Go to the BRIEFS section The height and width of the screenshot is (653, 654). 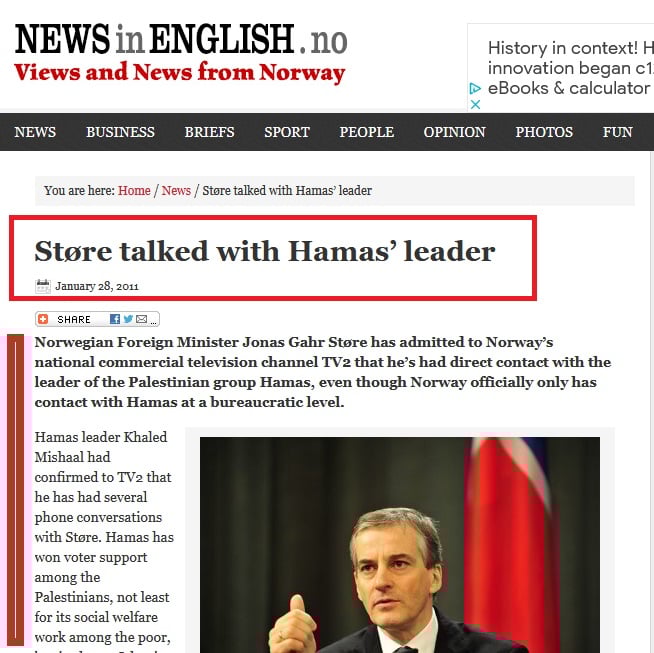pyautogui.click(x=209, y=132)
